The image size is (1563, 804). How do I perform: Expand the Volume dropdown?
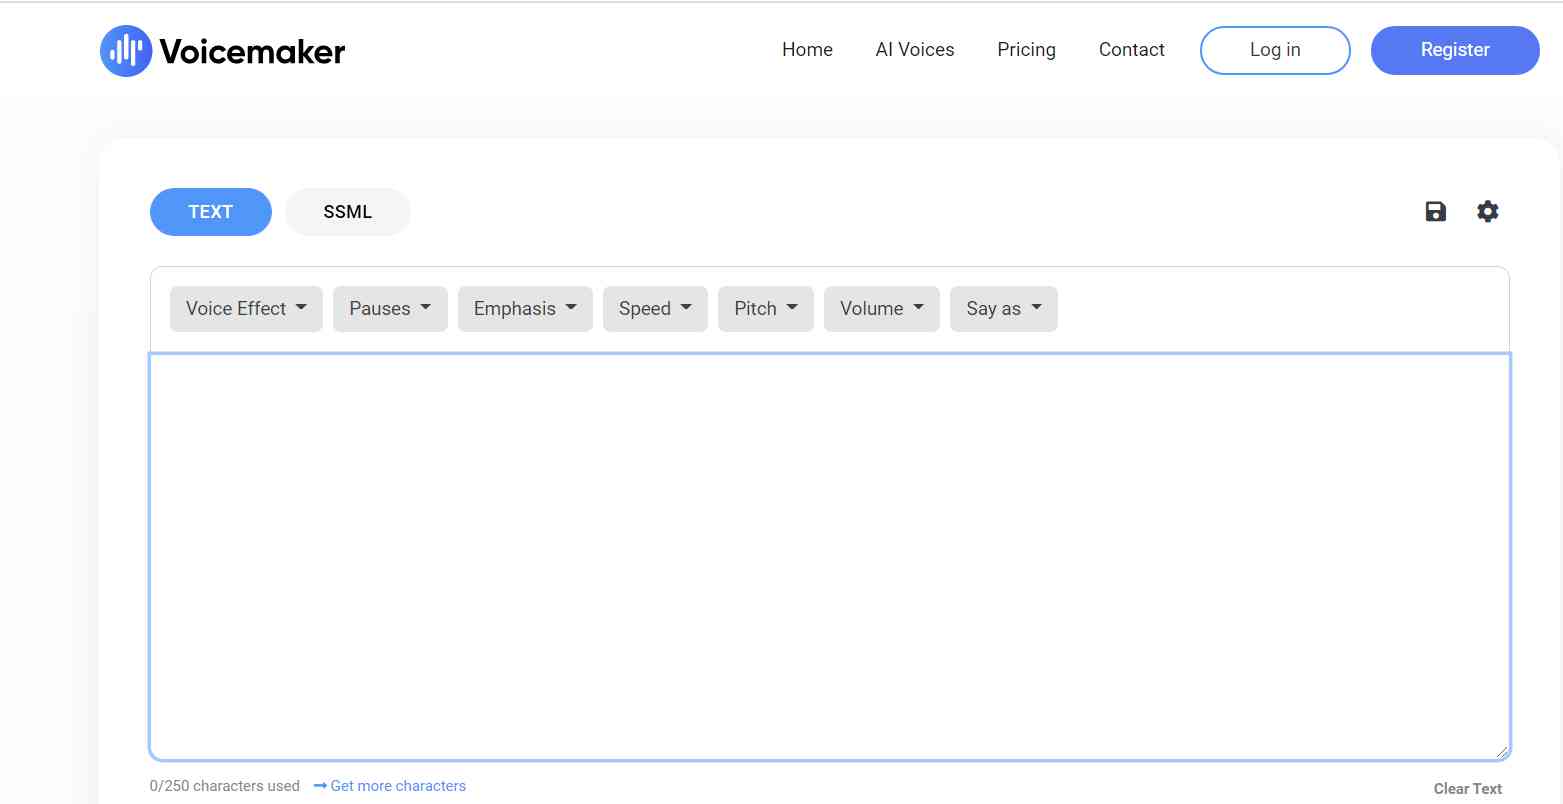click(882, 309)
